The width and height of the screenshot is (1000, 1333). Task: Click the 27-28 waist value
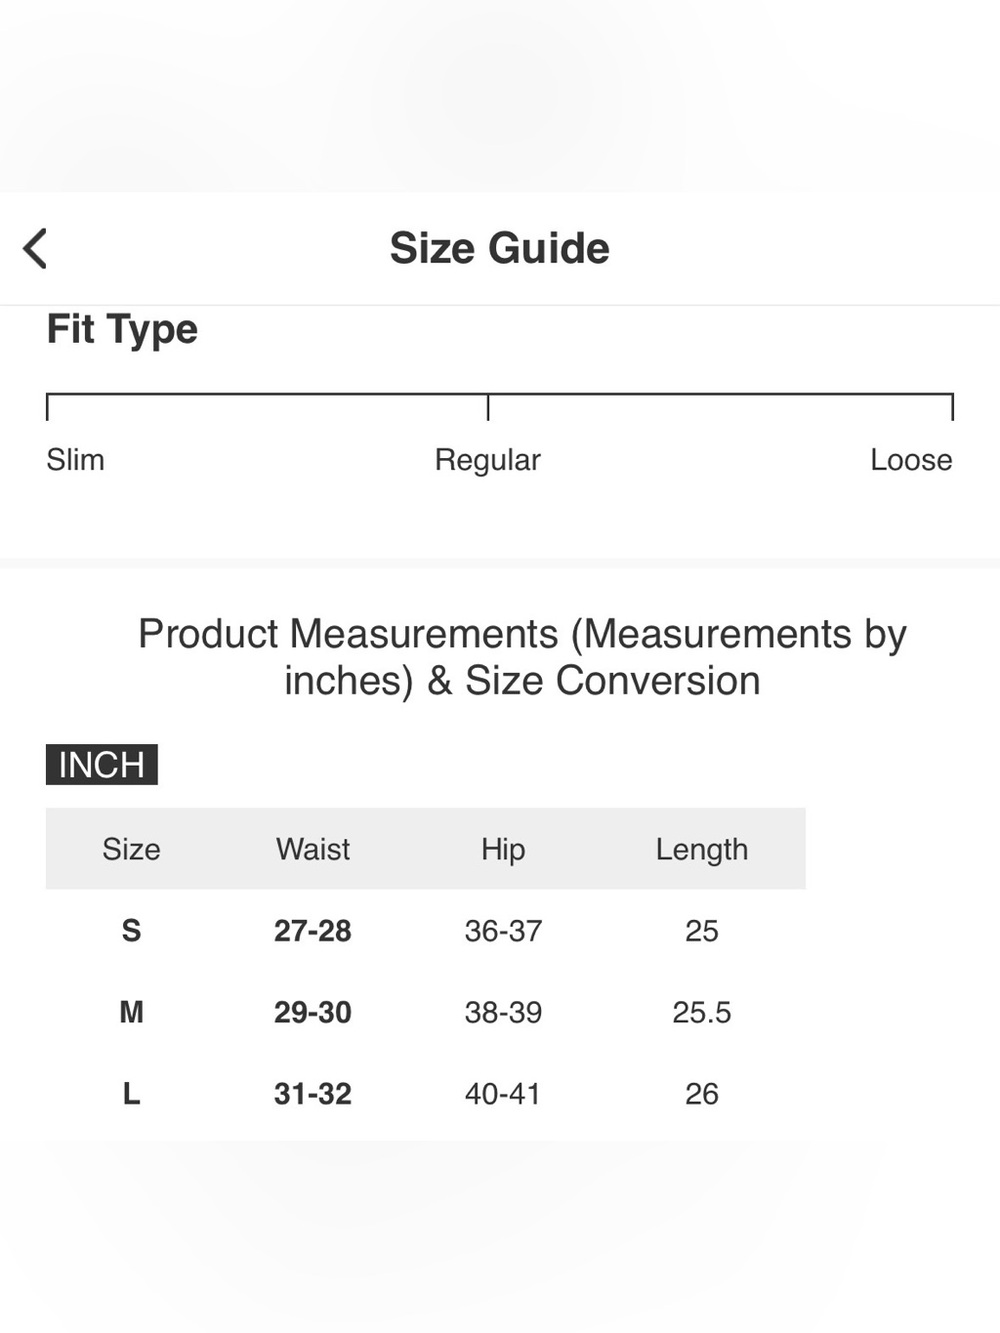point(313,931)
